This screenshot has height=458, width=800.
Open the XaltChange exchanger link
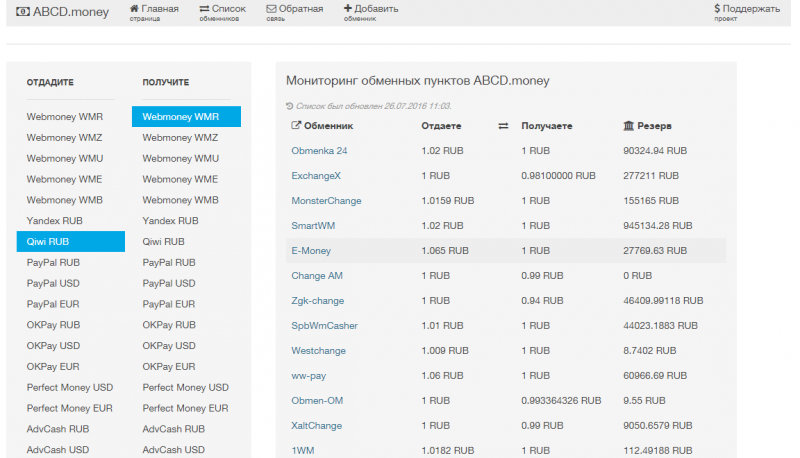[x=316, y=425]
